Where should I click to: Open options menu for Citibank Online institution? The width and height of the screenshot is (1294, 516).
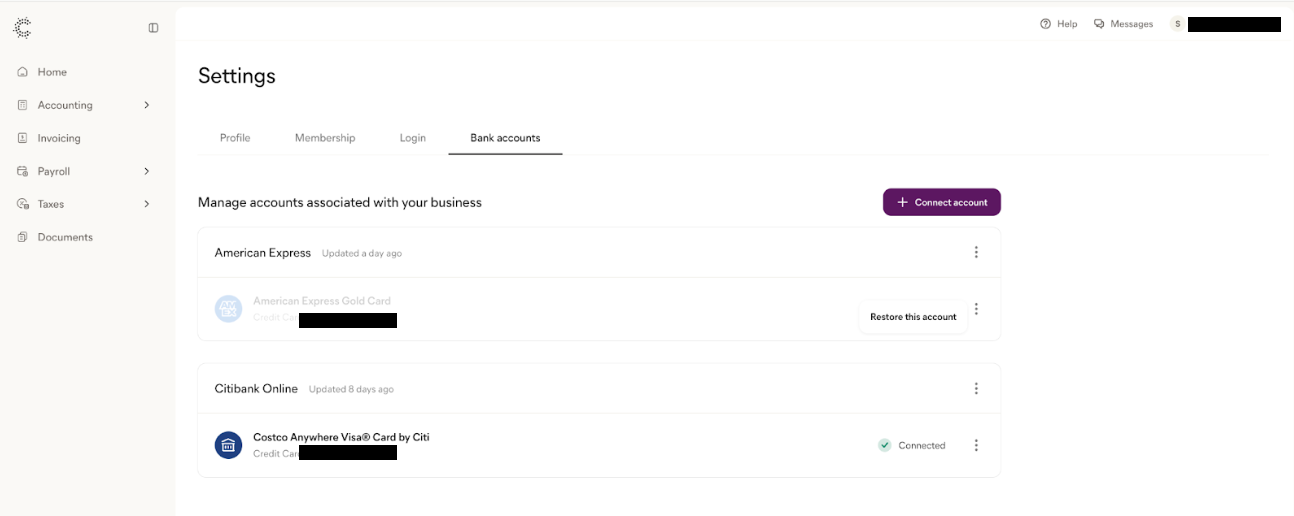tap(976, 389)
